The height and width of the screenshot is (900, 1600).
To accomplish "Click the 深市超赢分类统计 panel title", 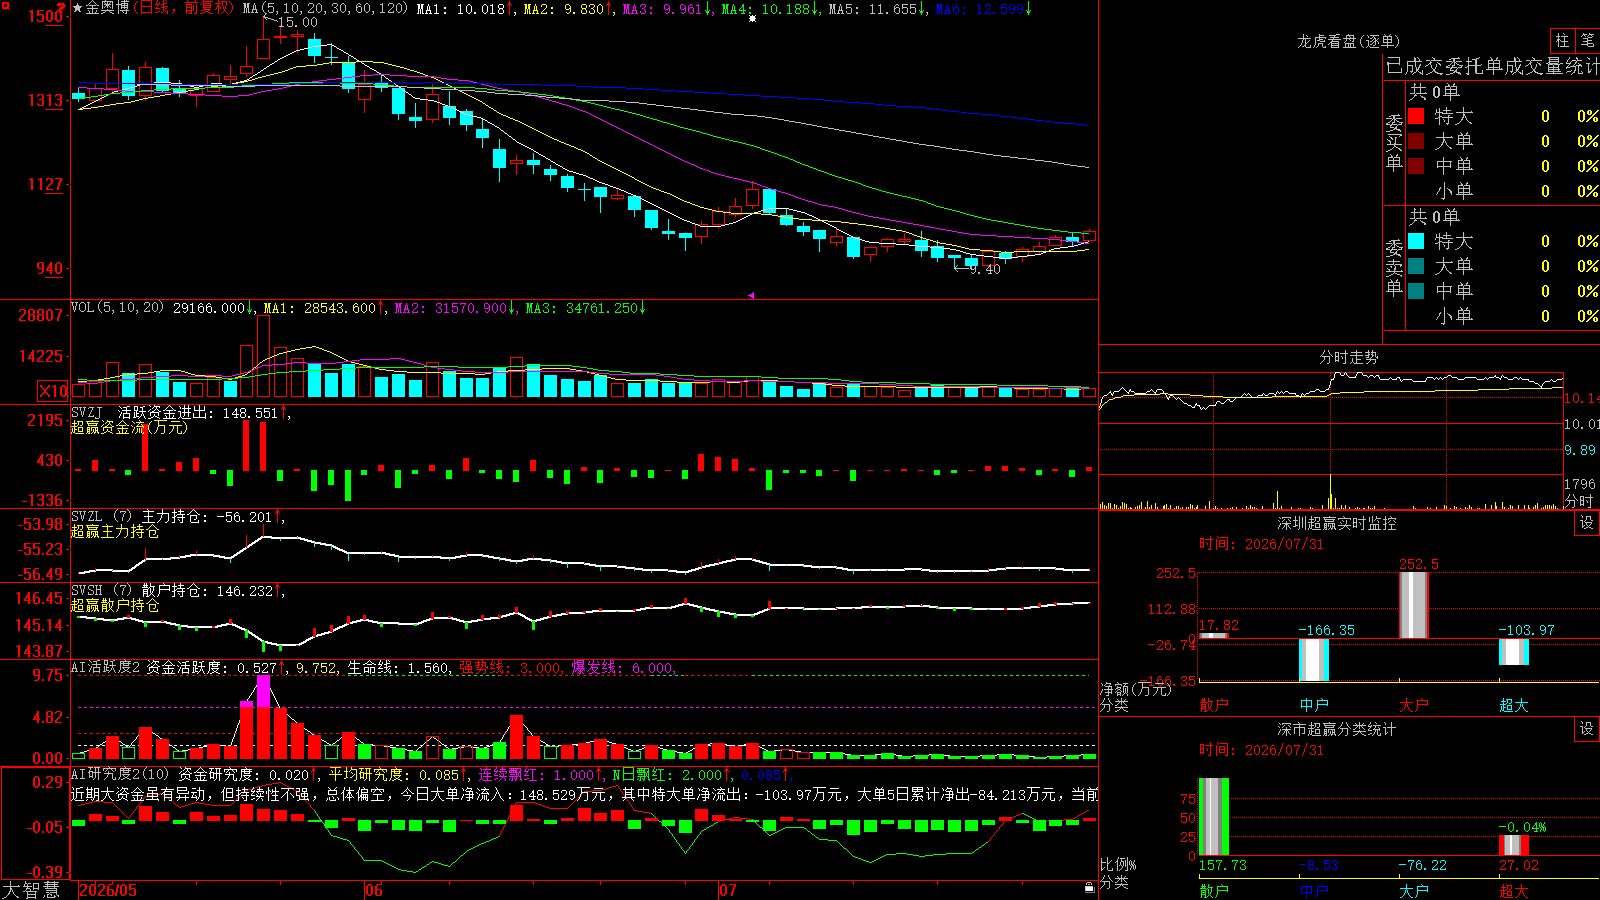I will (x=1336, y=729).
